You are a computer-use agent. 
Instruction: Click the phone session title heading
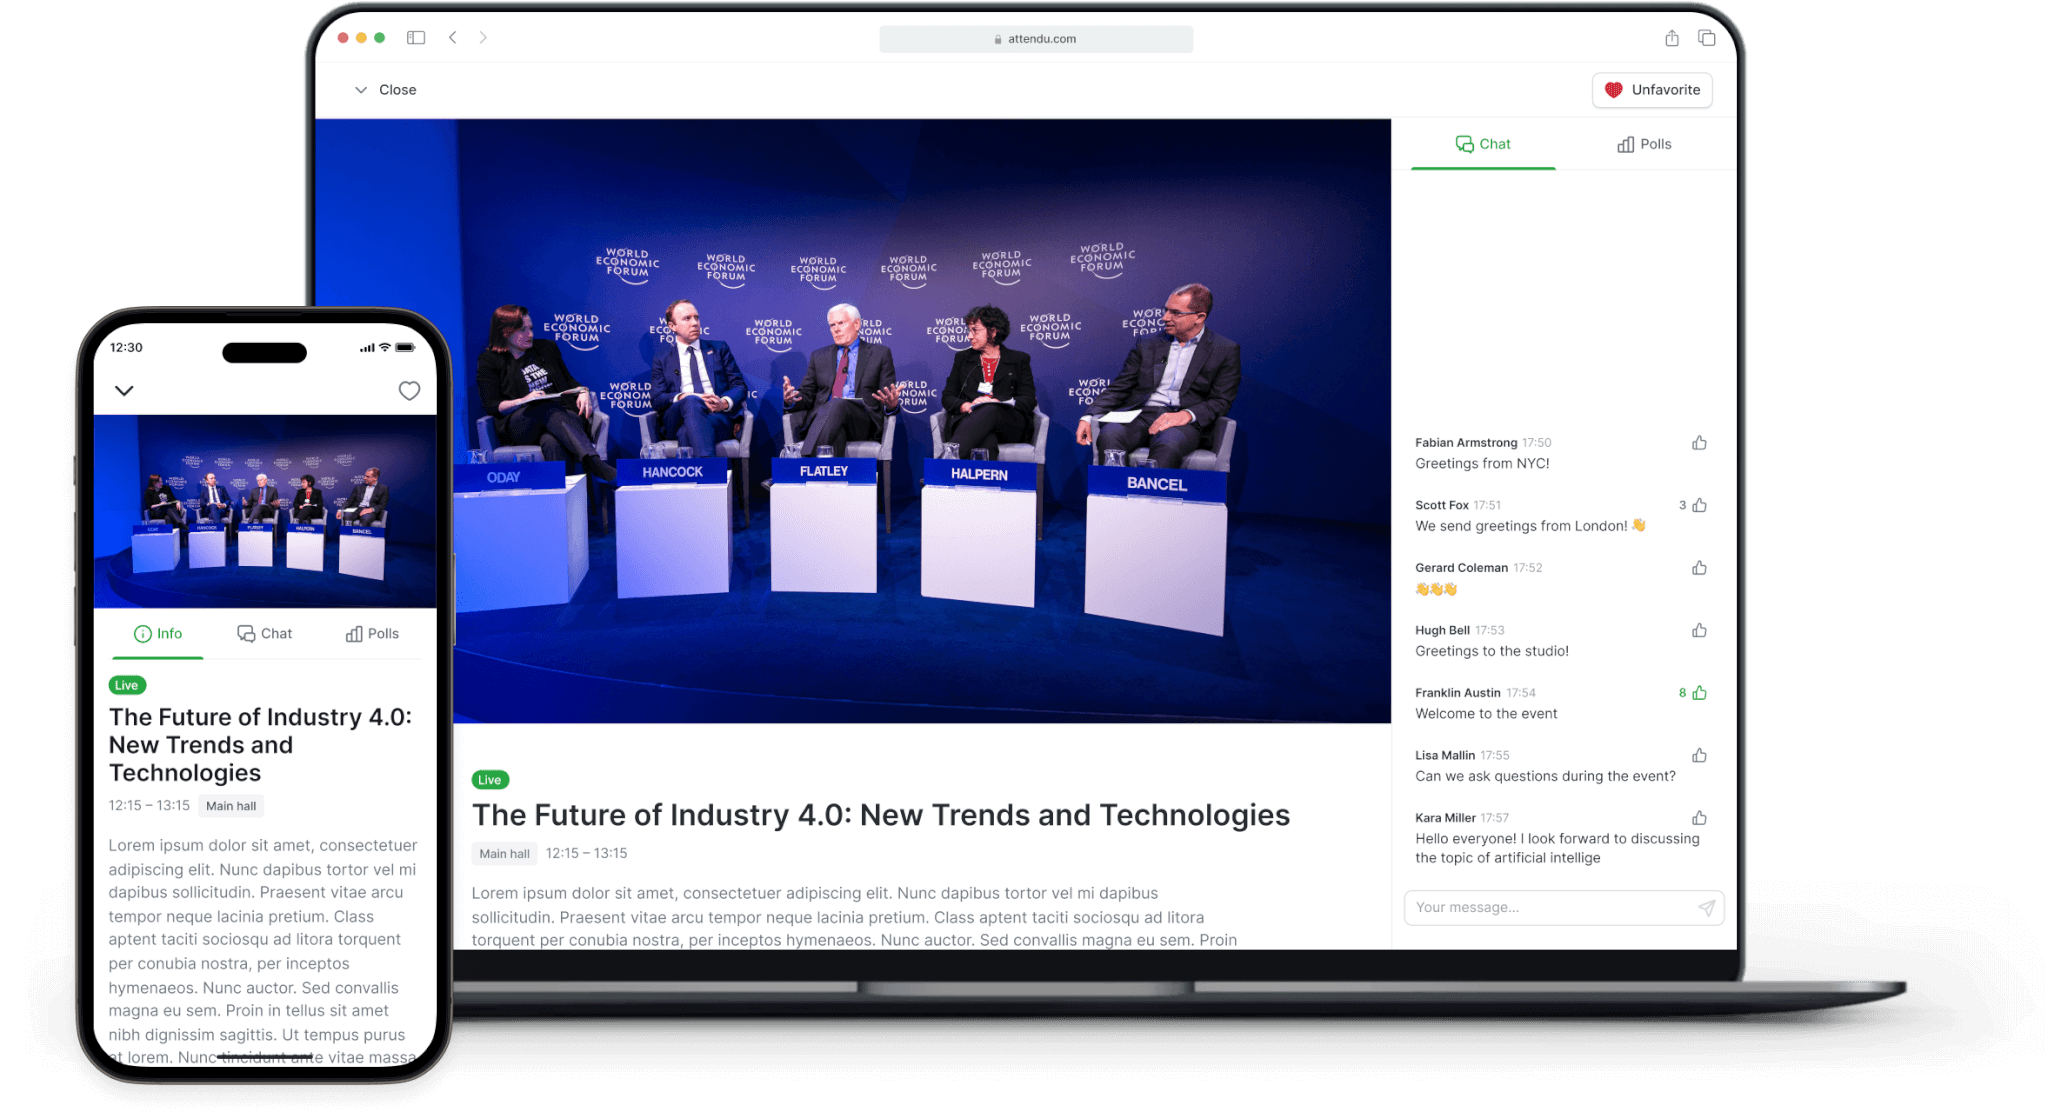(260, 745)
